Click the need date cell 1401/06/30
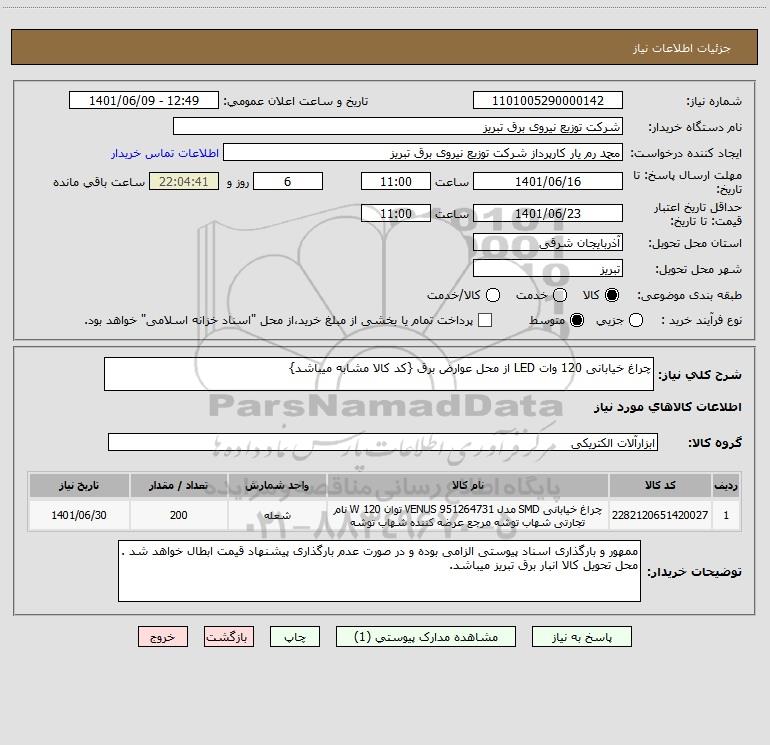 pos(79,515)
